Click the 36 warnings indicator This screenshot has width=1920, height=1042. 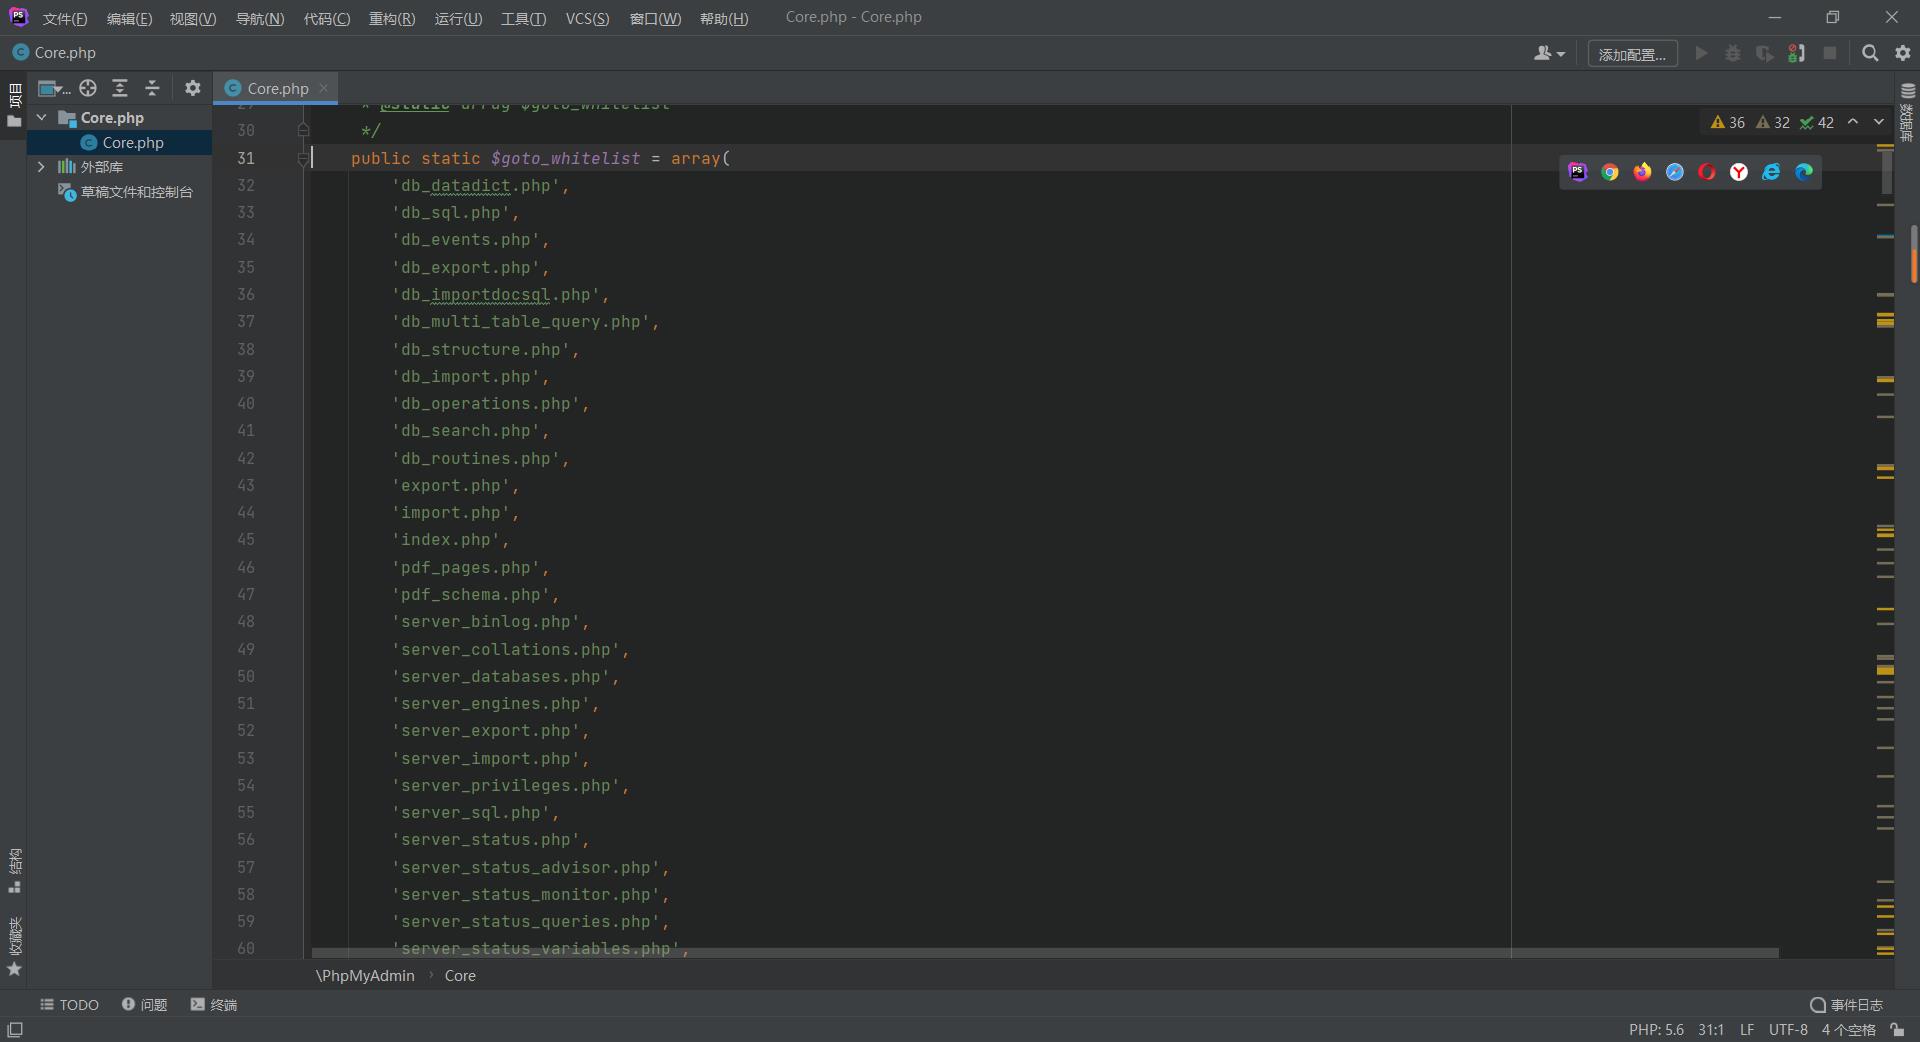click(x=1728, y=122)
